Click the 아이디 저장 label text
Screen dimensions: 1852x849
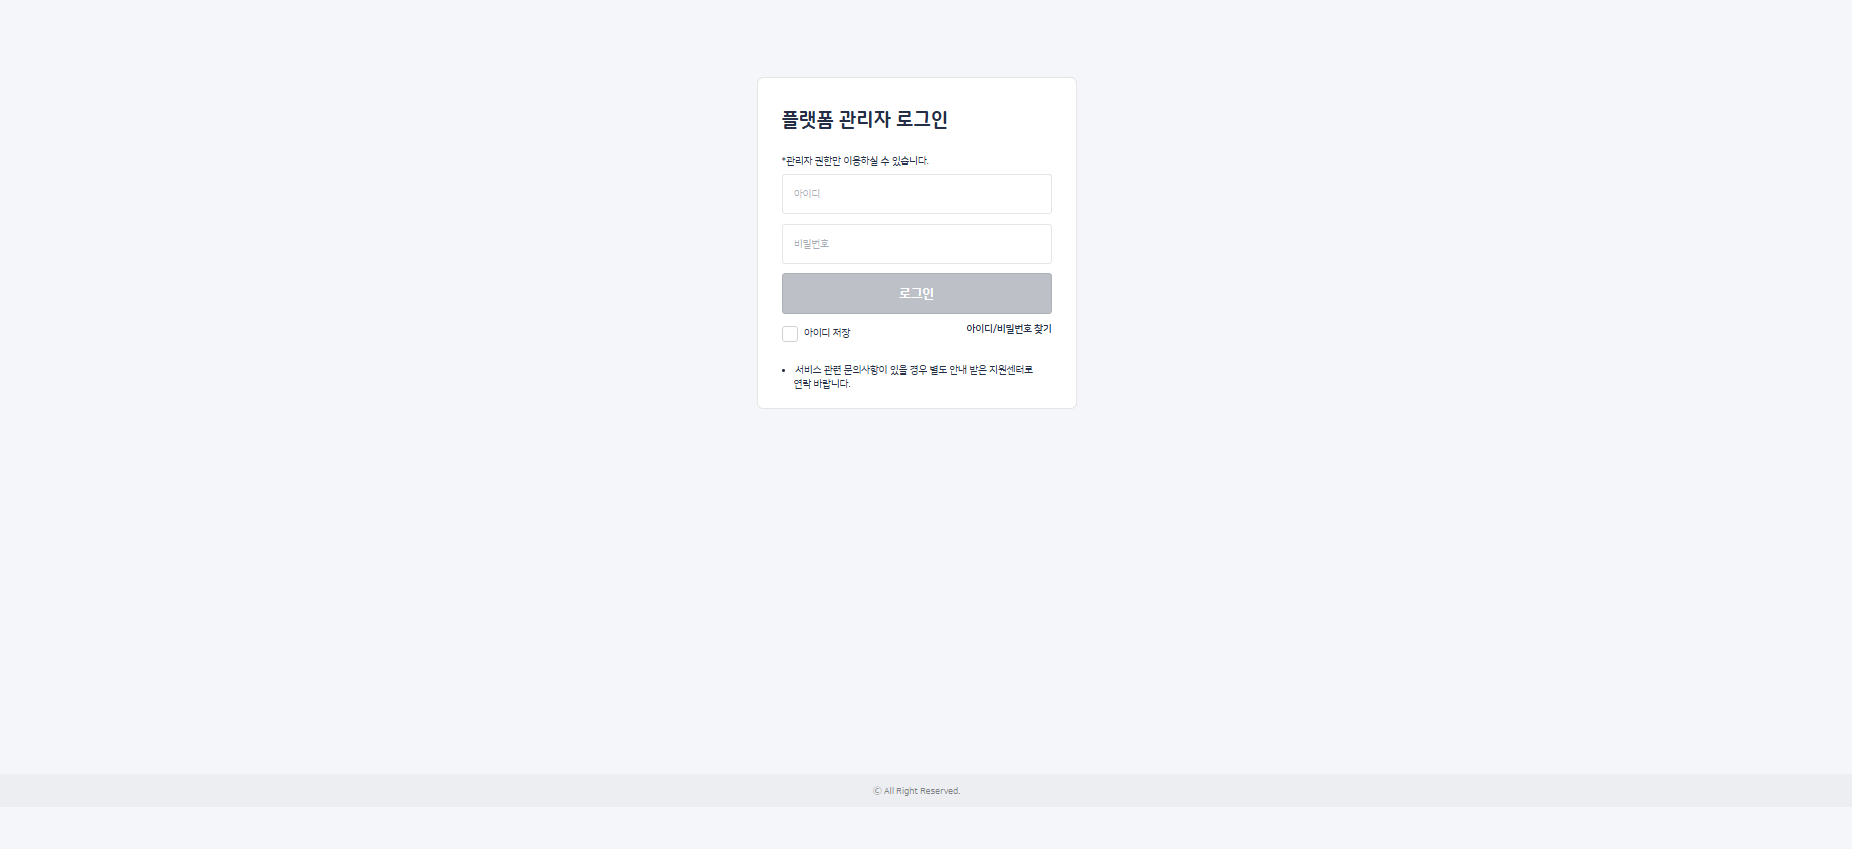click(827, 333)
